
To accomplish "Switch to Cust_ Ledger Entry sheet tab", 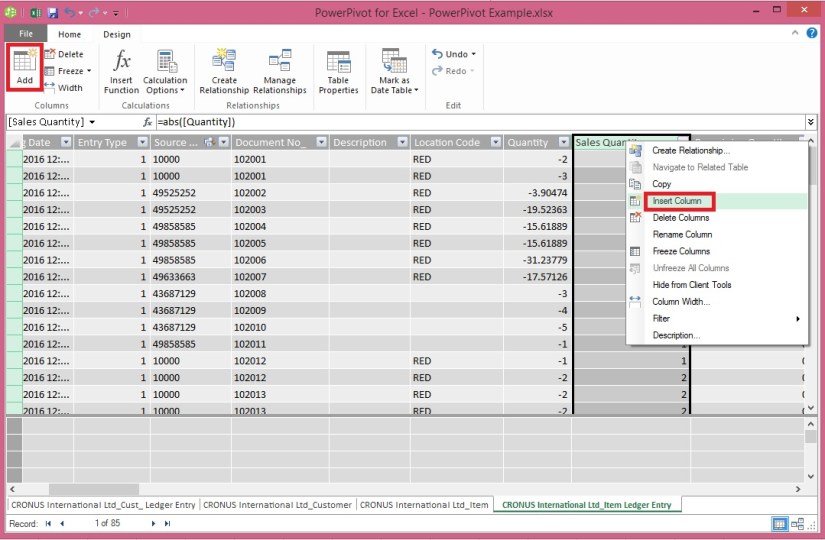I will point(103,505).
